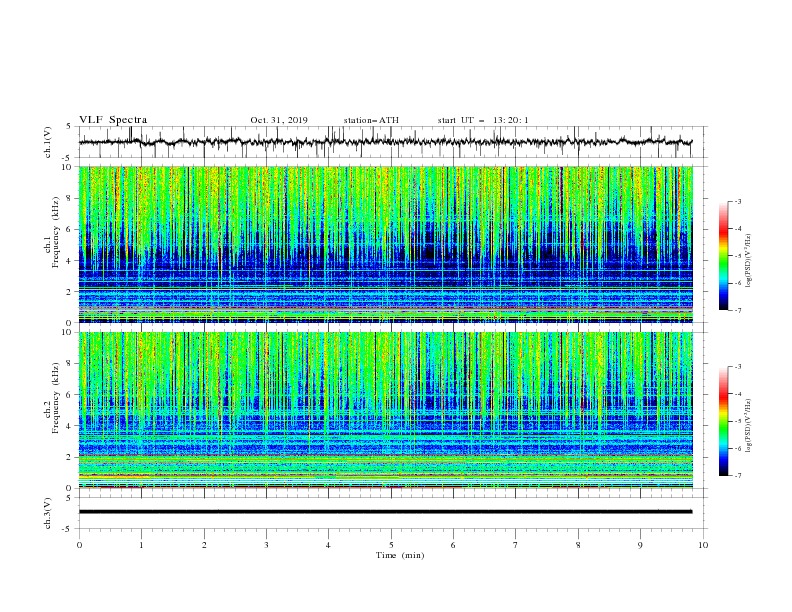Click time-axis tick label "2"
The width and height of the screenshot is (792, 612).
[x=204, y=545]
